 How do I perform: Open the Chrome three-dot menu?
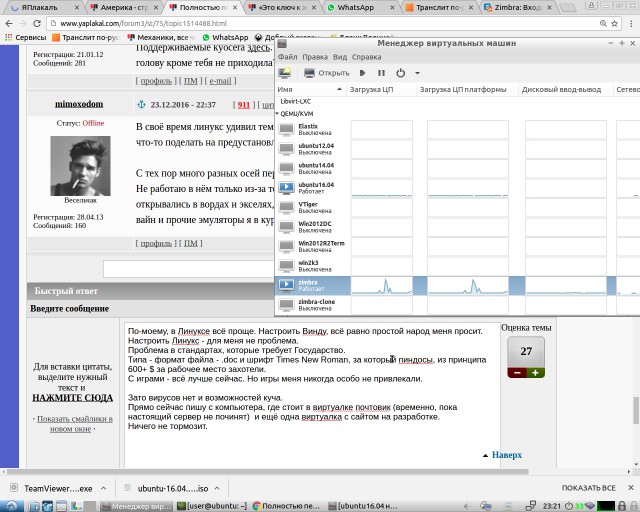pyautogui.click(x=631, y=24)
